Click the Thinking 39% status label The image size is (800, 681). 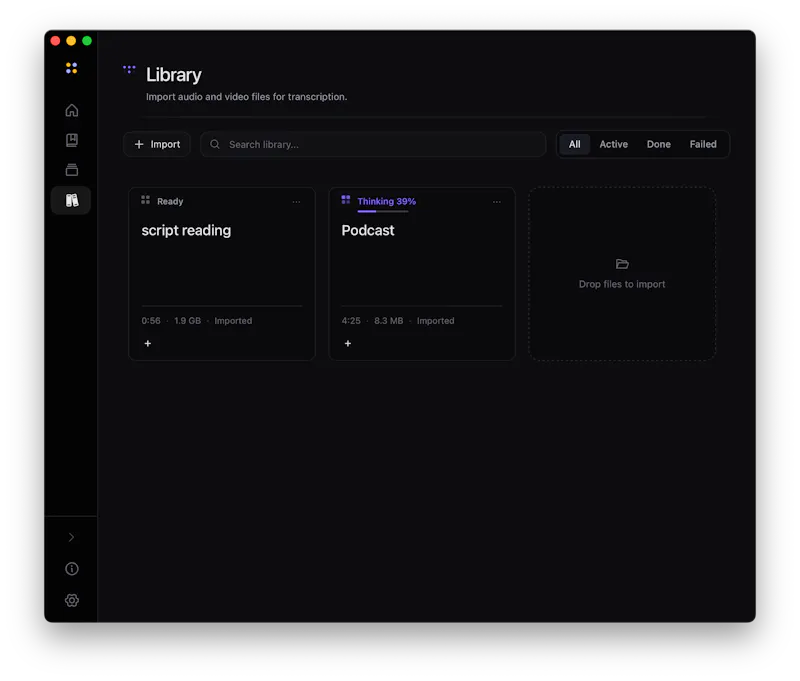[387, 201]
